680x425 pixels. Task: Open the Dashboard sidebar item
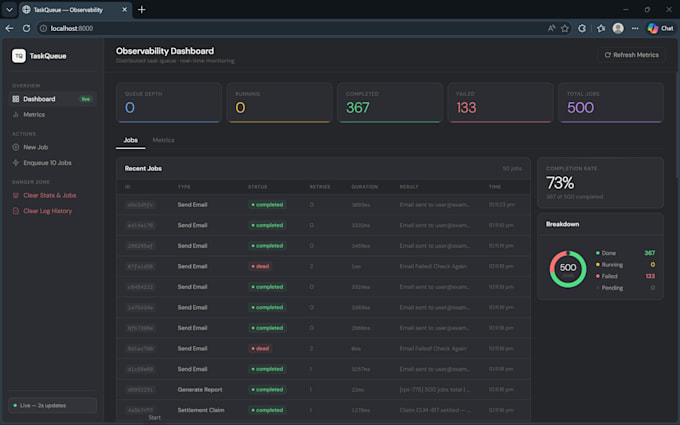[x=52, y=99]
